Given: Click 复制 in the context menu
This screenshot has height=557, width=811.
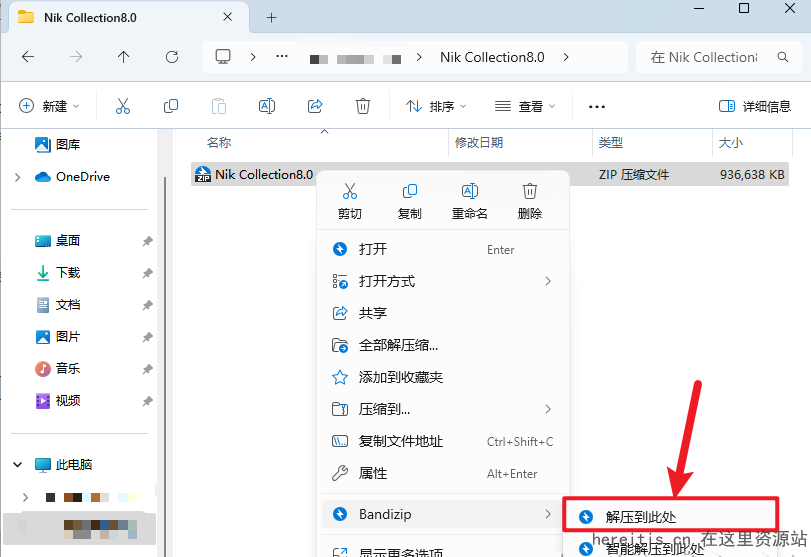Looking at the screenshot, I should (x=410, y=201).
